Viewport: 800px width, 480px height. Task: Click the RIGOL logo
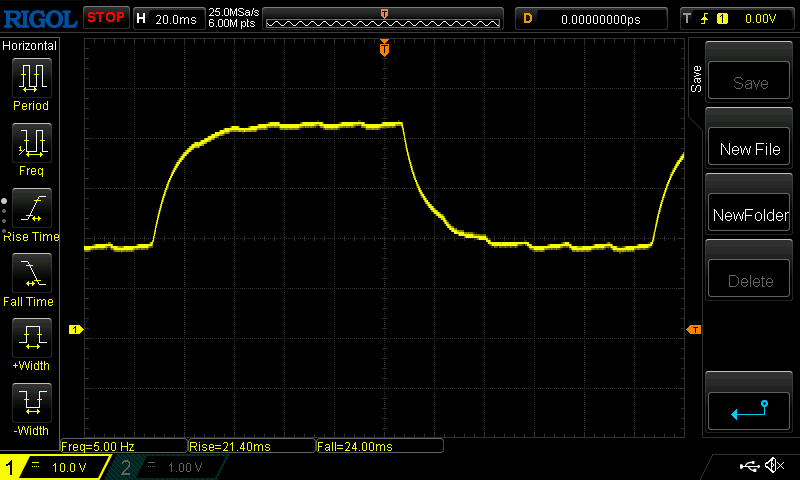pyautogui.click(x=40, y=19)
